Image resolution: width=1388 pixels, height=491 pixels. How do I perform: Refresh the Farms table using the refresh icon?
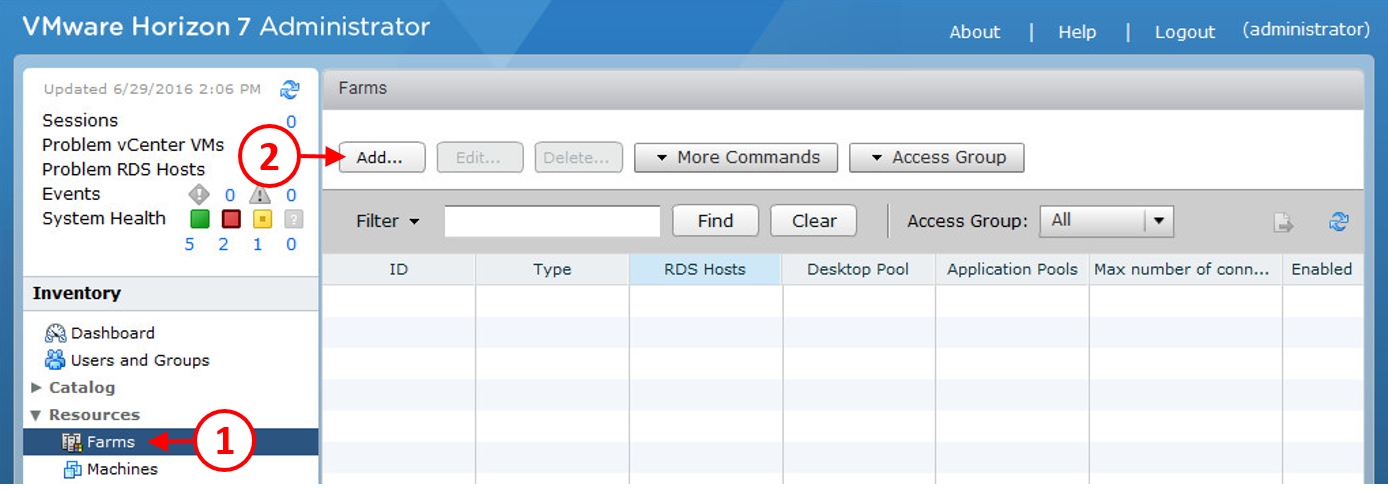pos(1339,222)
